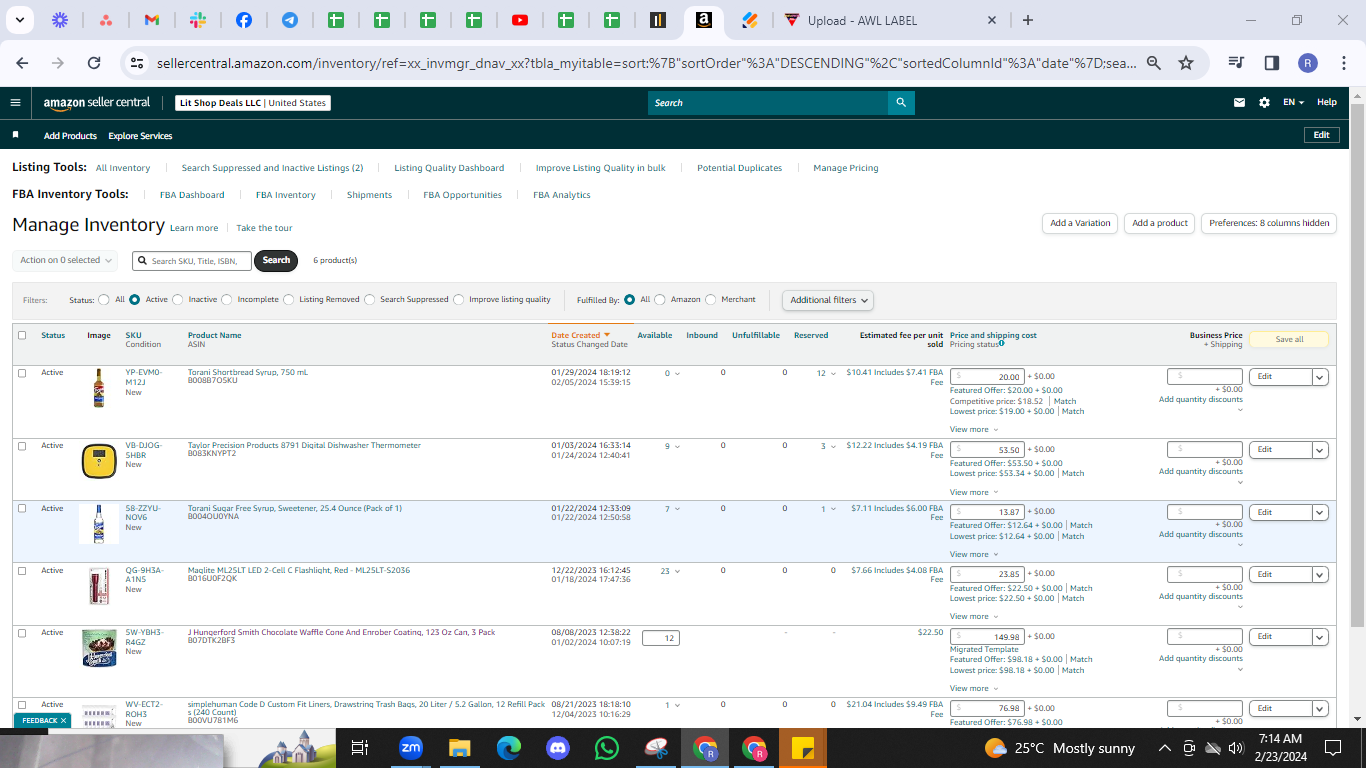Expand View more under Torani Shortbread pricing
Viewport: 1366px width, 768px height.
pos(973,429)
